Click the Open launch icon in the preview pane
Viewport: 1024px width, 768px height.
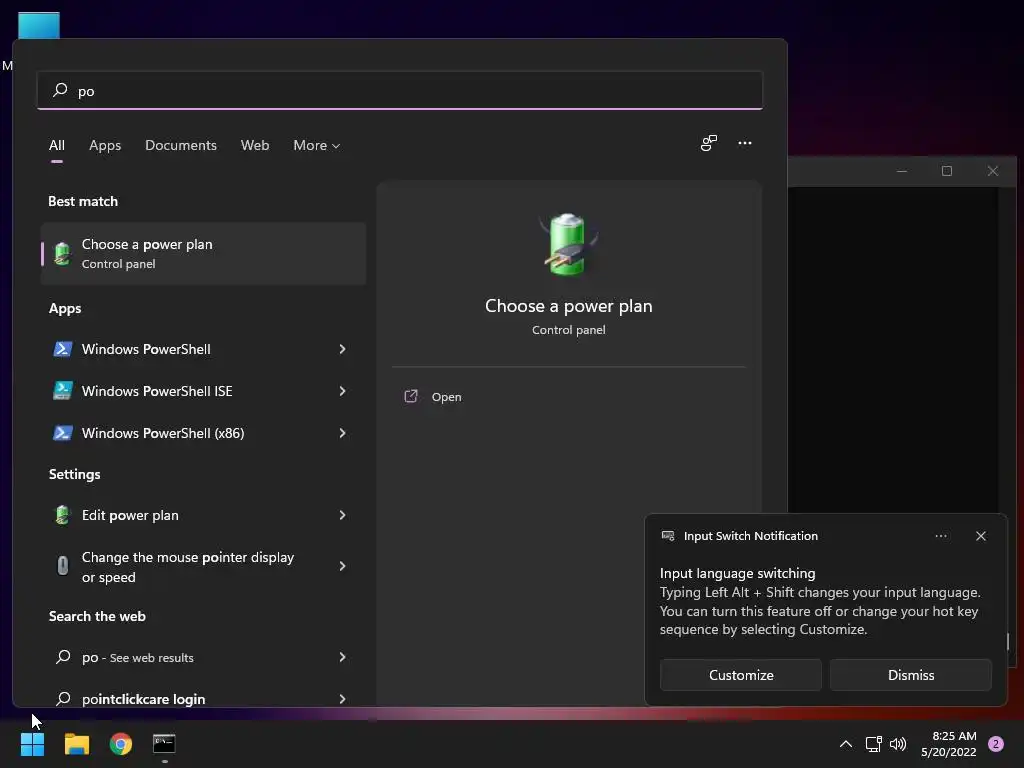(411, 396)
